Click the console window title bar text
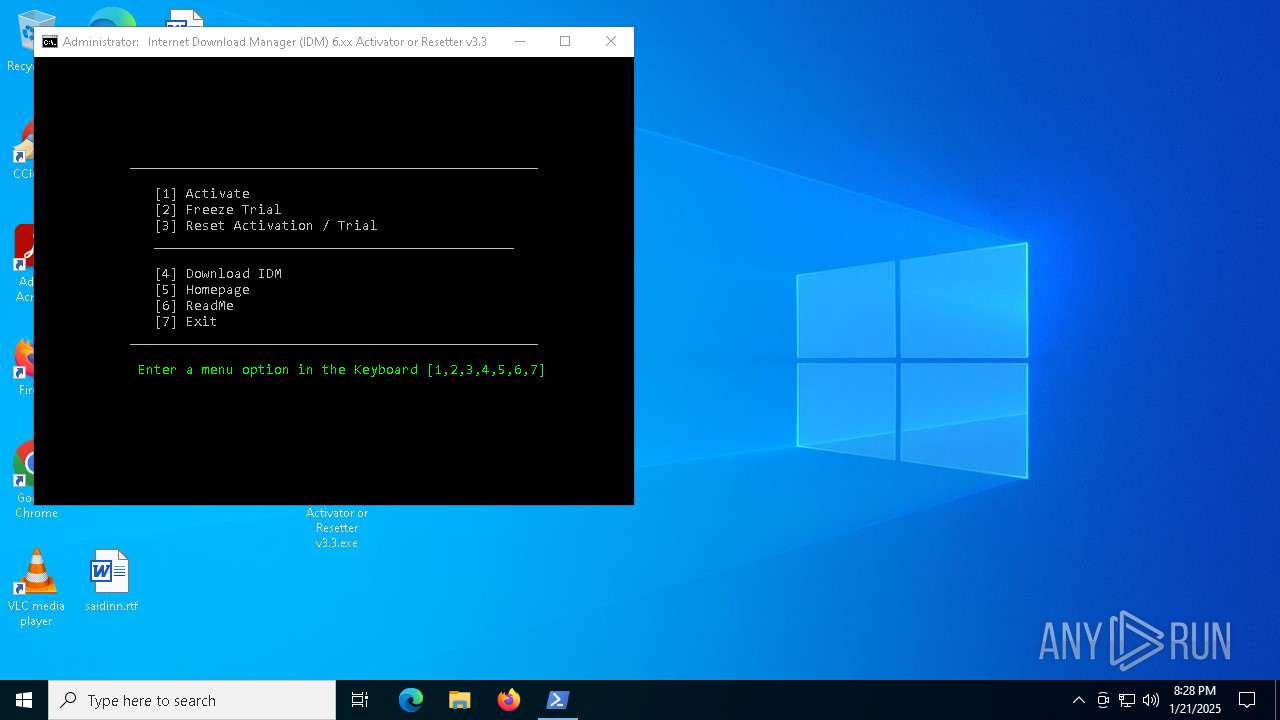The width and height of the screenshot is (1280, 720). pyautogui.click(x=275, y=42)
